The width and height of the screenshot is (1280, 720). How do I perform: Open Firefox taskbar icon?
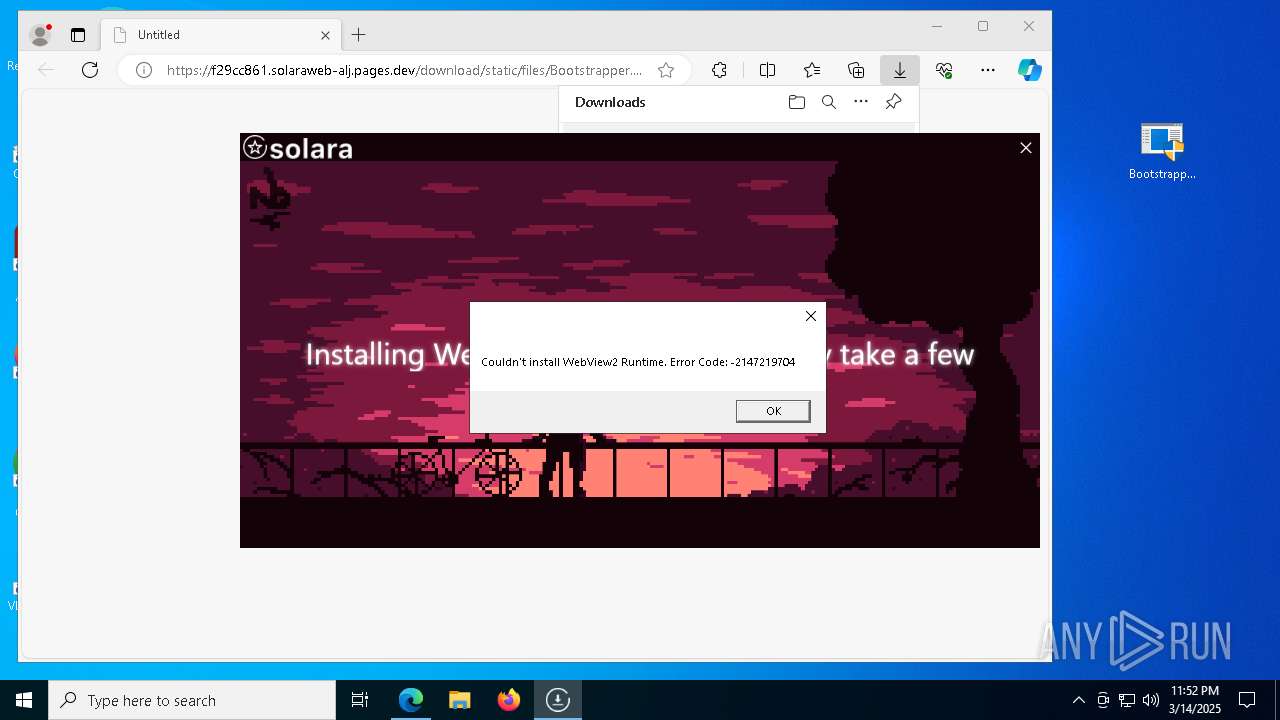[x=509, y=700]
